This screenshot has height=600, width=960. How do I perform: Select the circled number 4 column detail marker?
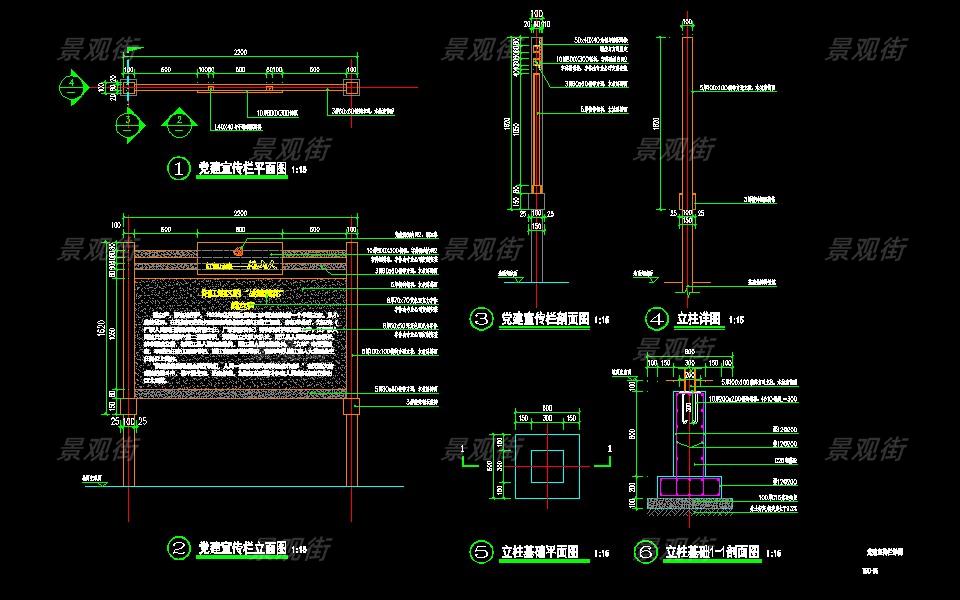tap(657, 319)
